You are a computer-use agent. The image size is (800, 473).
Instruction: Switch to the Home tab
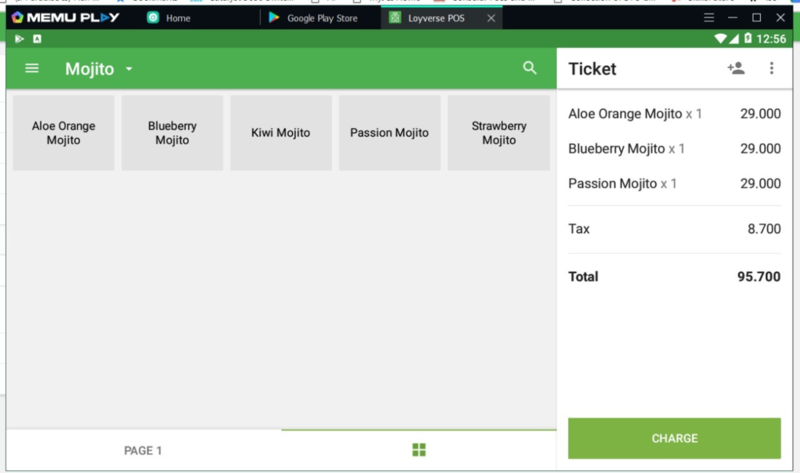pos(177,18)
